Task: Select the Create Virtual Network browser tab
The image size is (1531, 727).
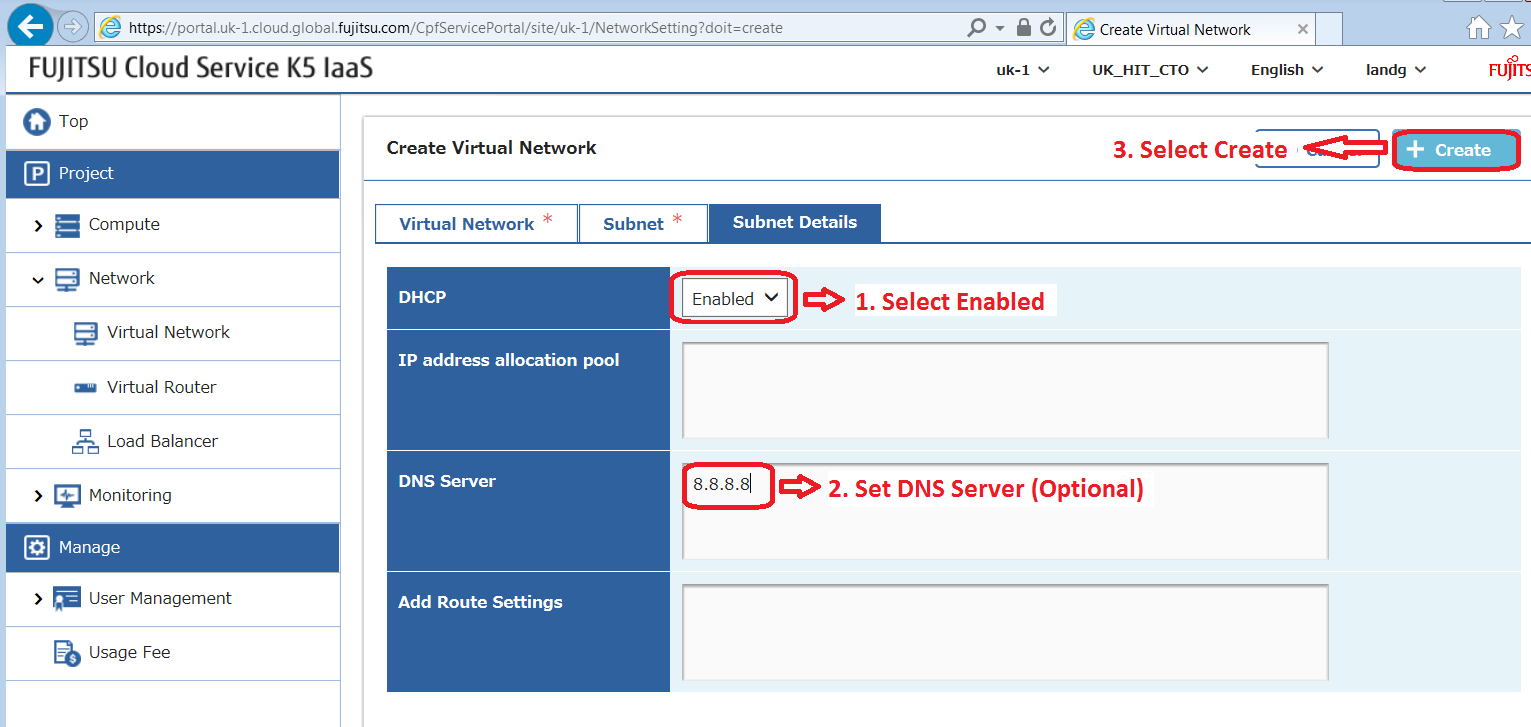Action: [1190, 29]
